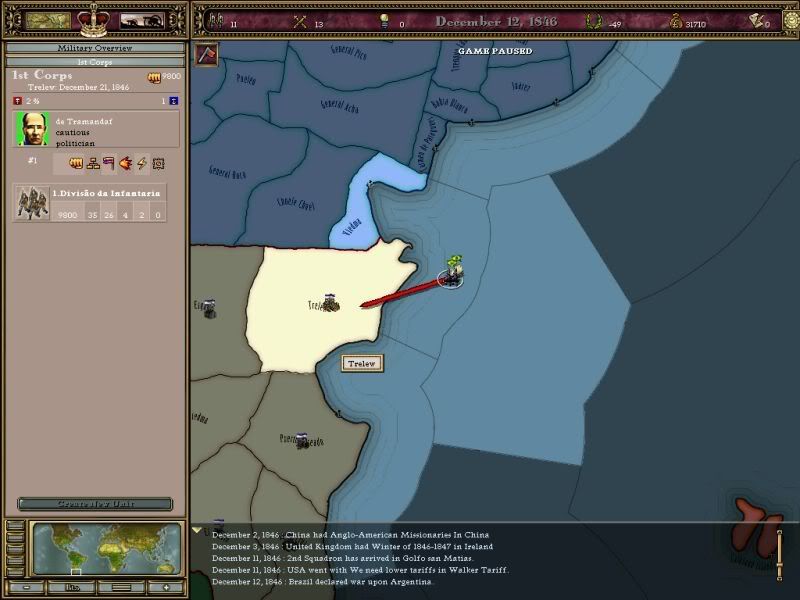
Task: Collapse the event log with the arrow
Action: 197,531
